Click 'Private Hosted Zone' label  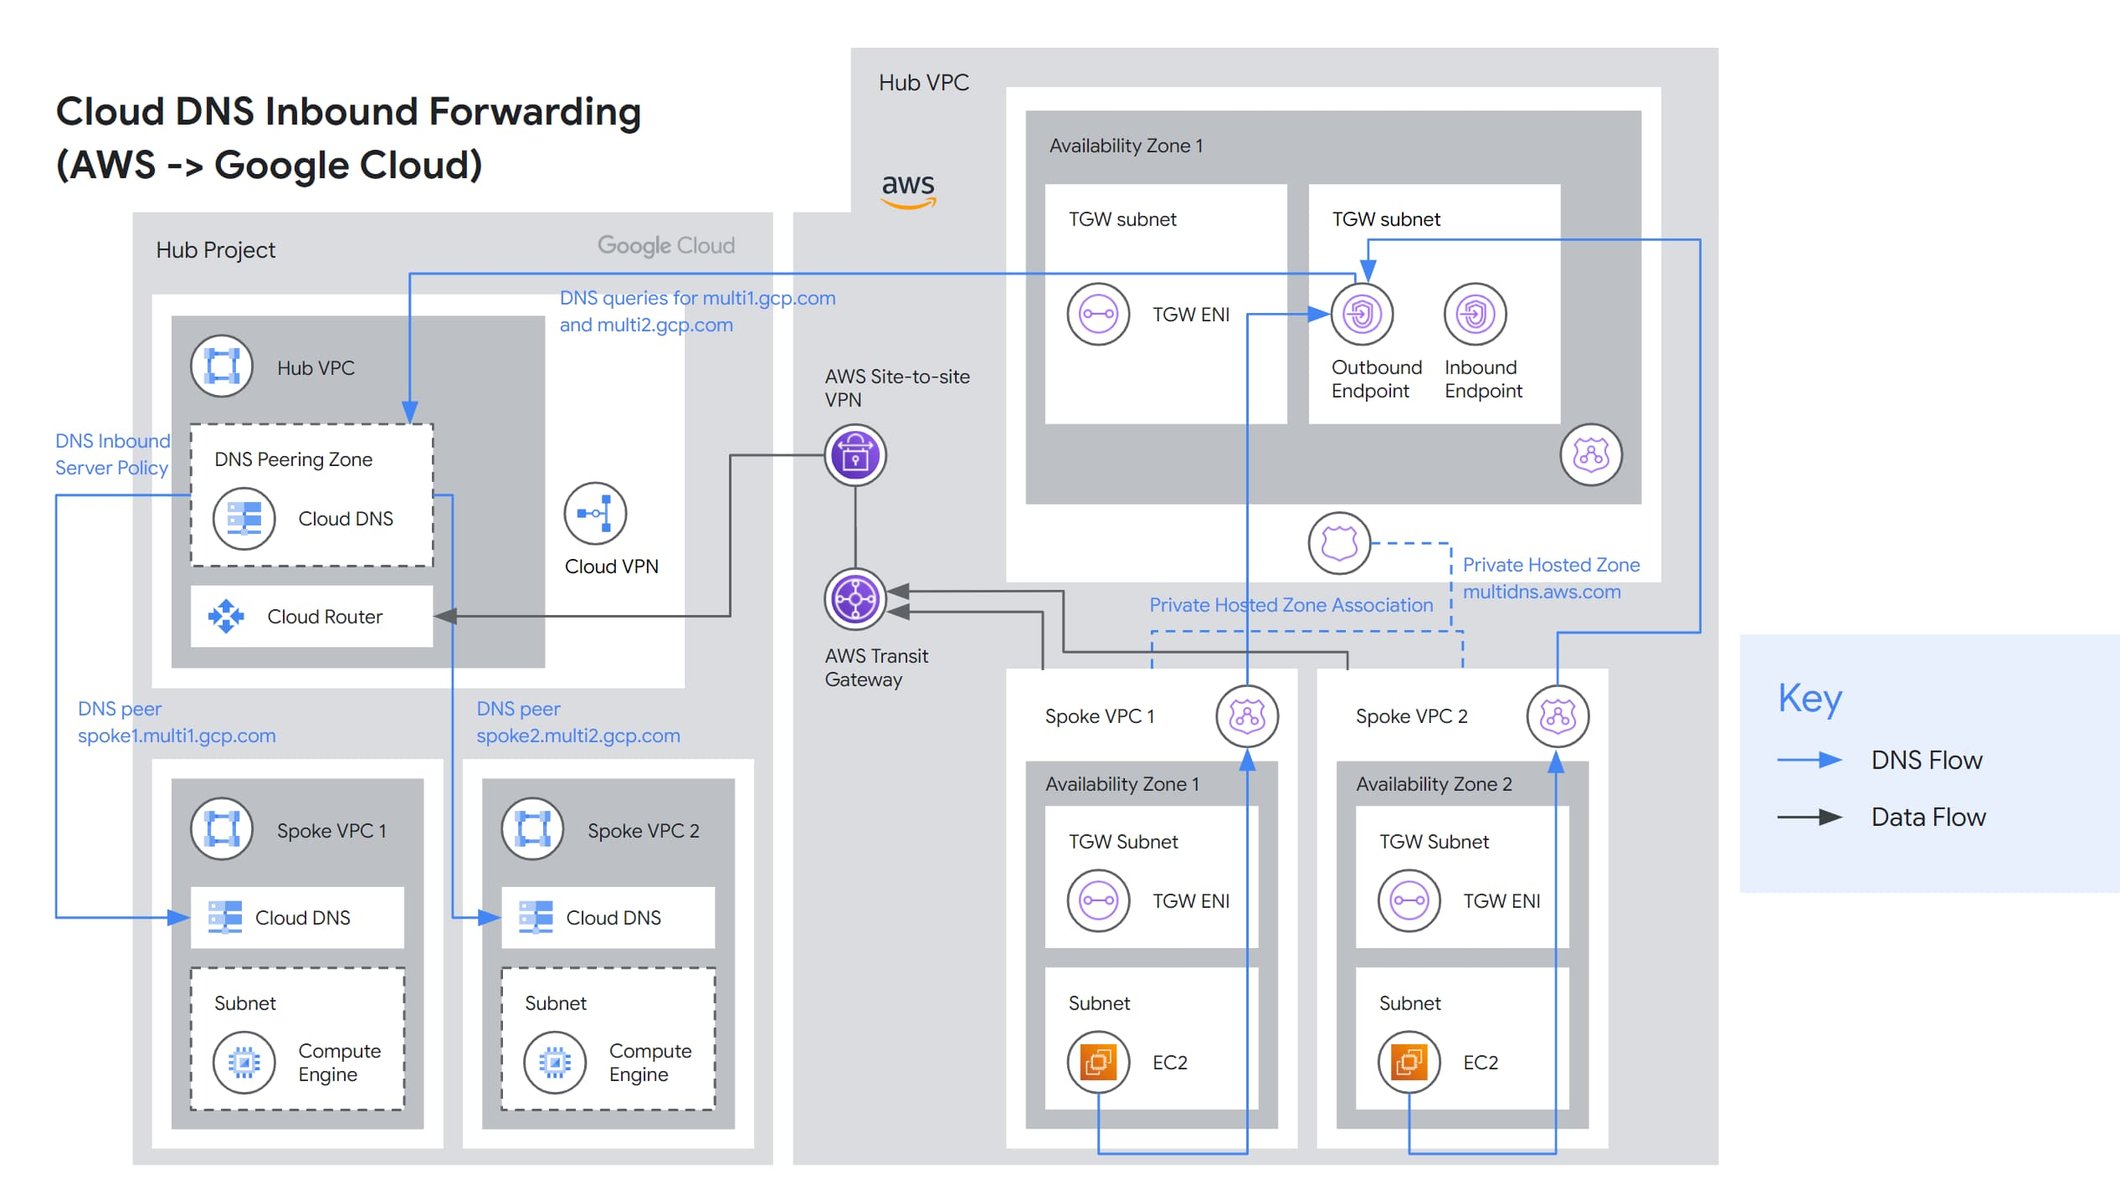coord(1551,565)
